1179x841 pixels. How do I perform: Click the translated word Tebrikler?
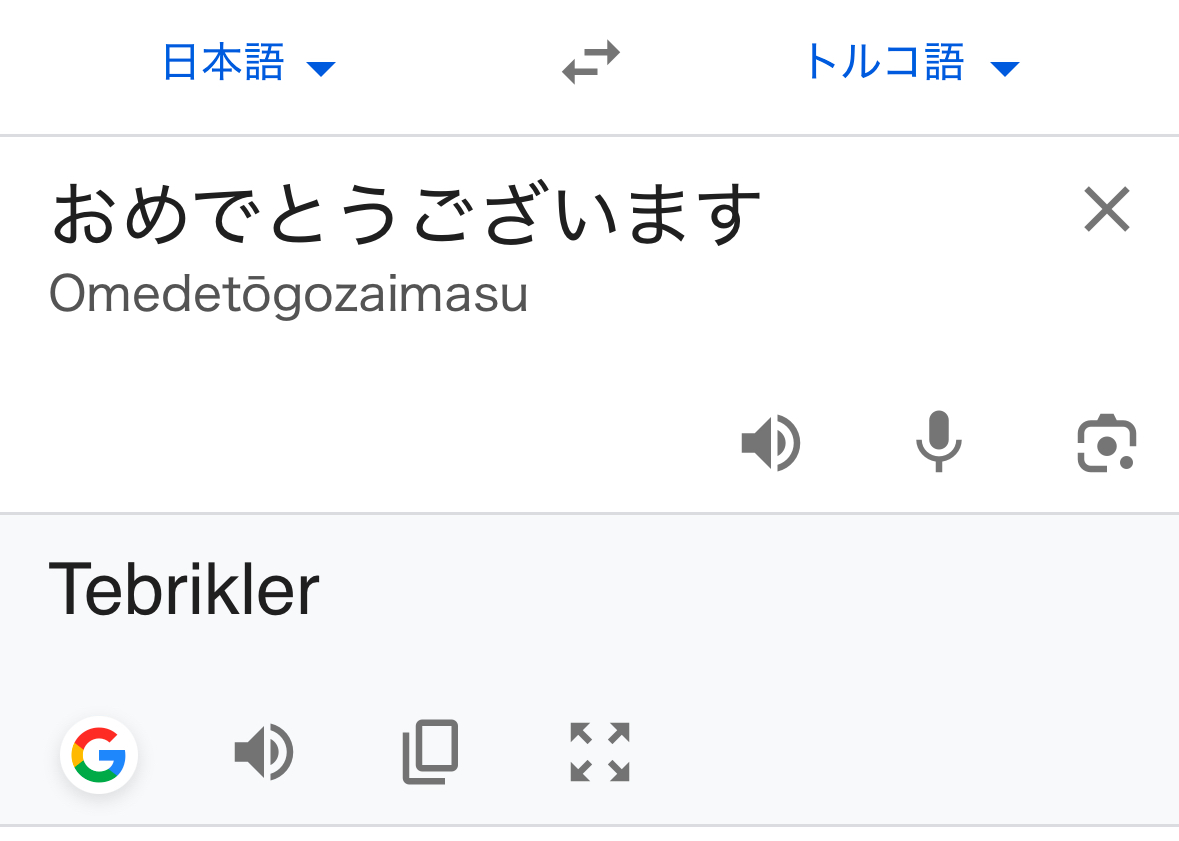point(184,590)
